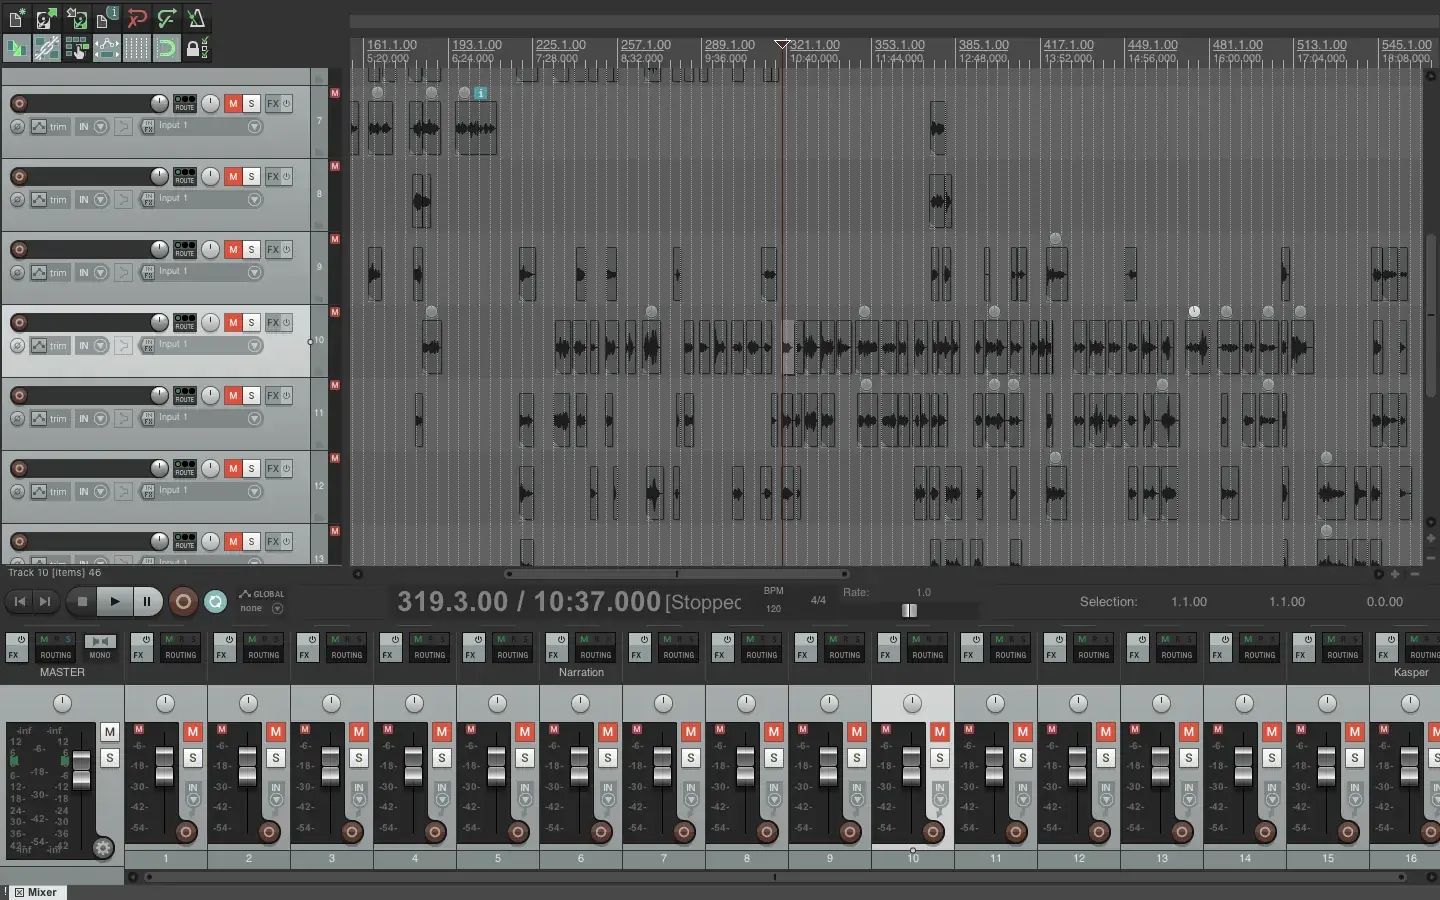Open routing for track 8
Viewport: 1440px width, 900px height.
pyautogui.click(x=185, y=176)
